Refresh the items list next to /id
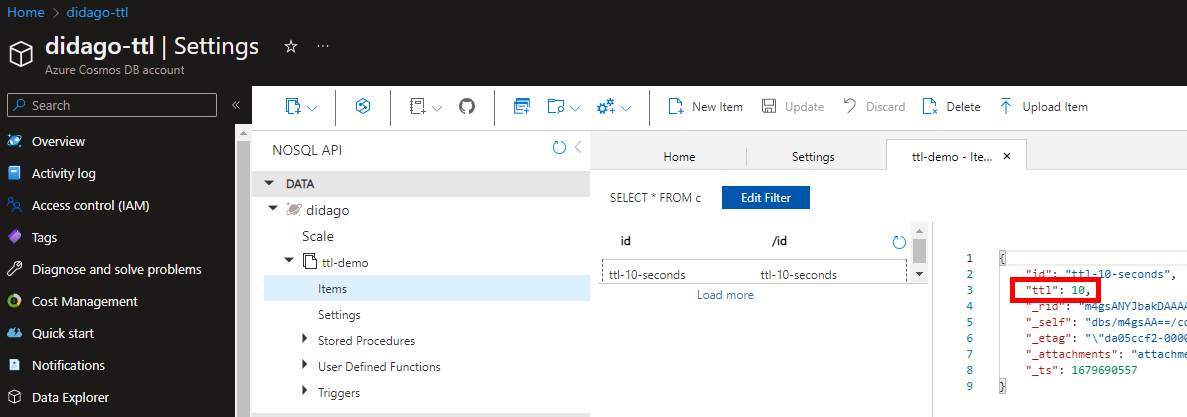 (898, 242)
